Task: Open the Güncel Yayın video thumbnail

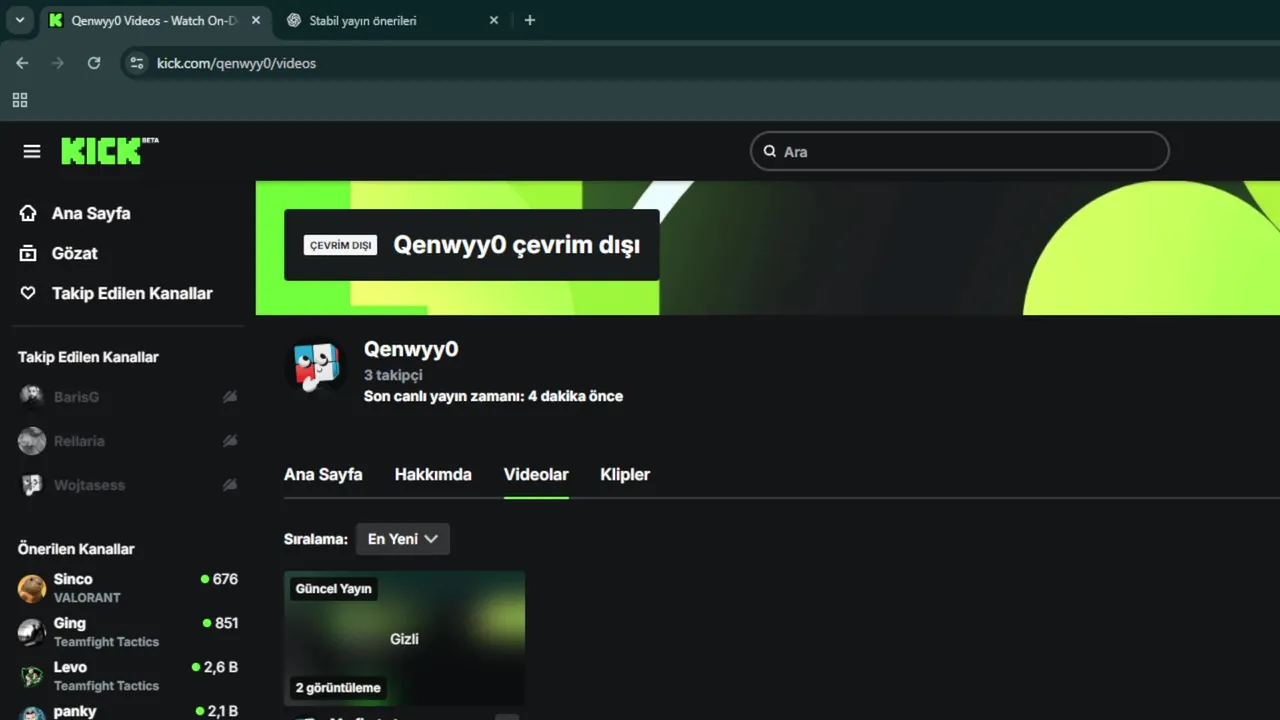Action: pos(404,638)
